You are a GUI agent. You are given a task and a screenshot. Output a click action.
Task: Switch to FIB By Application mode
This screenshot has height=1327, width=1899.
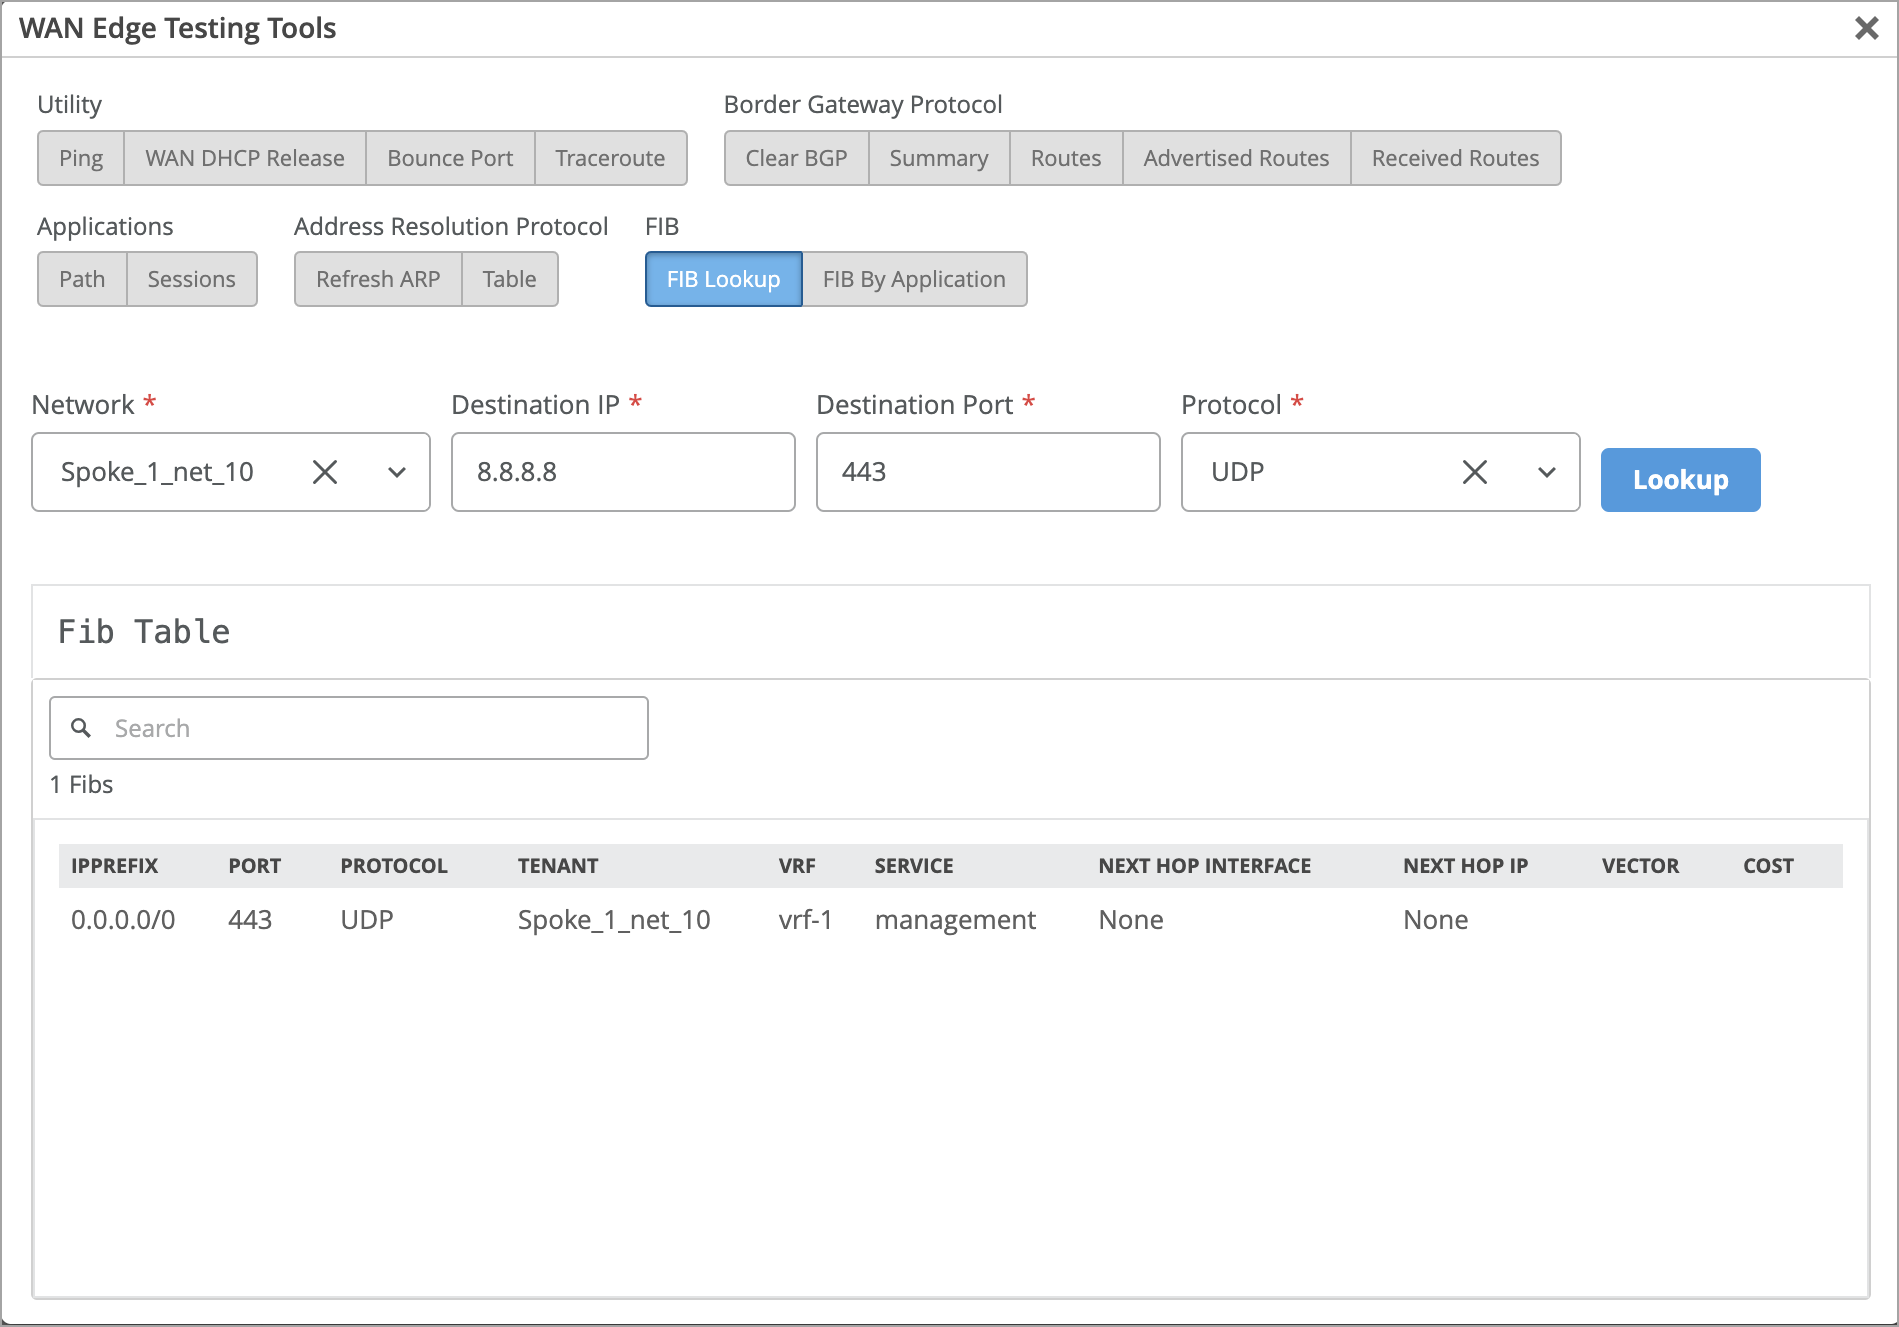pos(913,279)
